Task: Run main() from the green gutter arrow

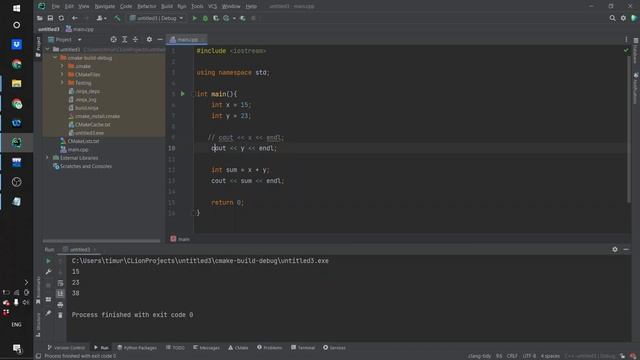Action: pyautogui.click(x=183, y=94)
